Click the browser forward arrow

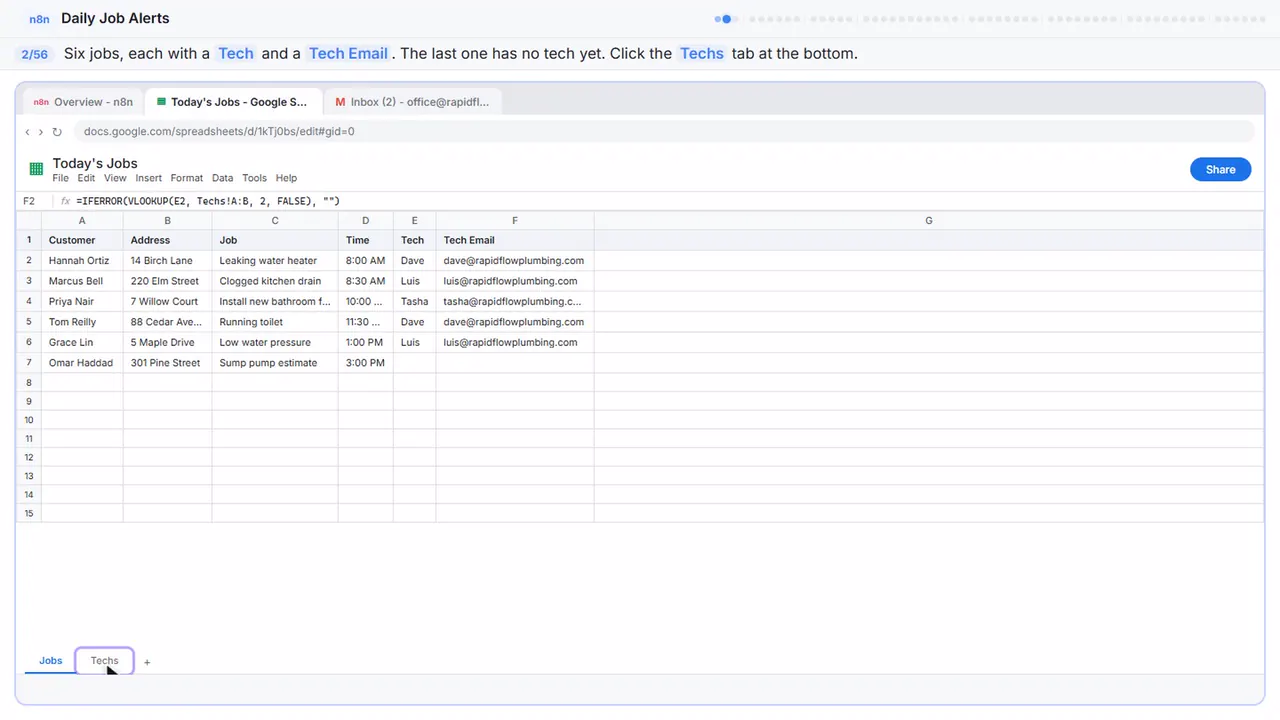(x=41, y=131)
